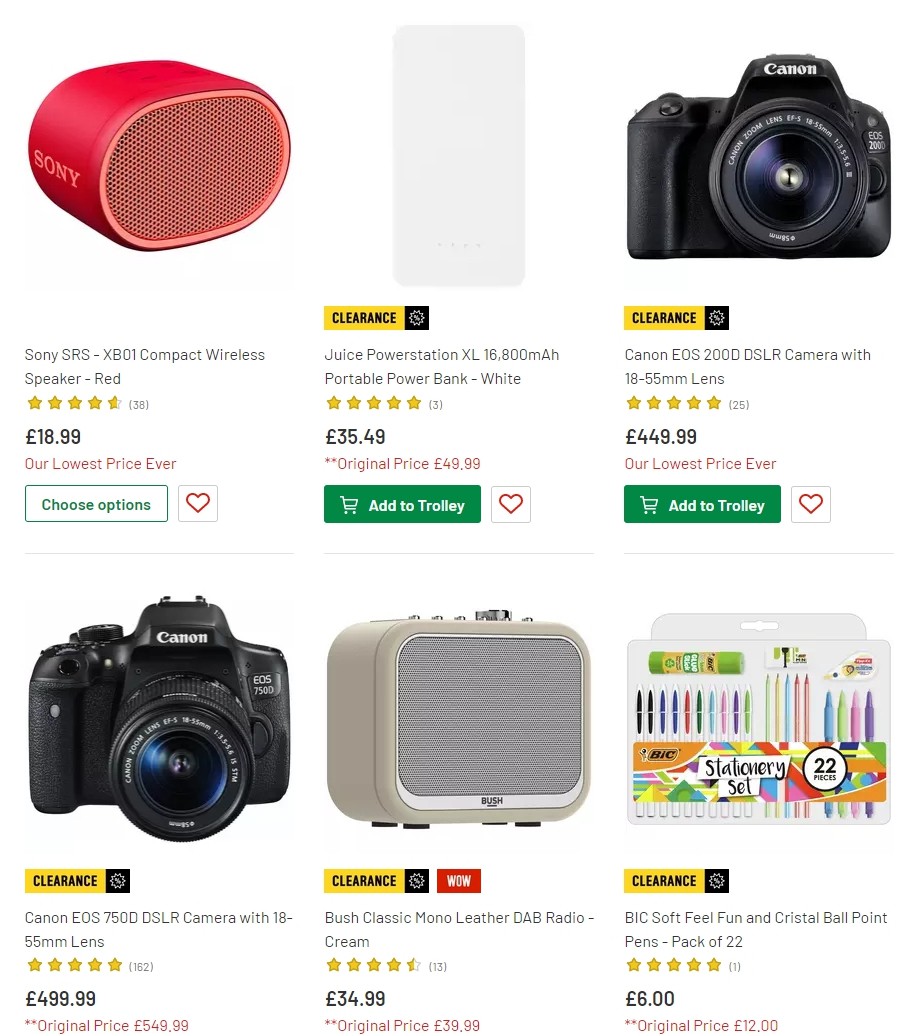Image resolution: width=922 pixels, height=1036 pixels.
Task: Click the first star in the Sony speaker rating
Action: (33, 403)
